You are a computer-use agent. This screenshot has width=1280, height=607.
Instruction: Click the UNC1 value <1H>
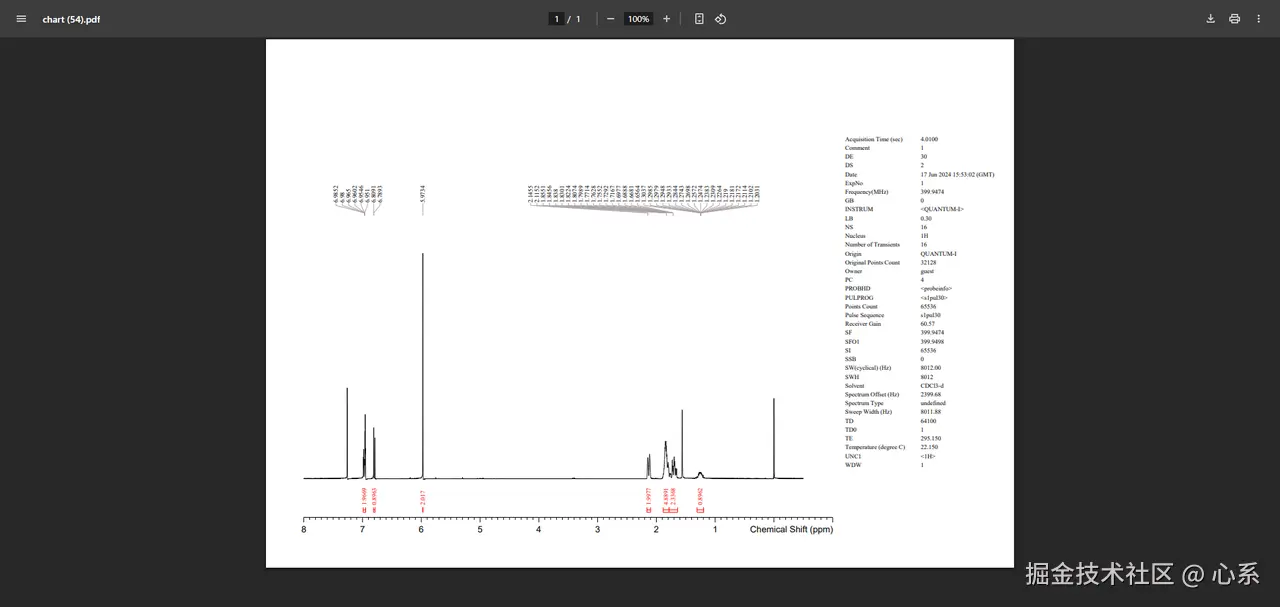pos(927,456)
